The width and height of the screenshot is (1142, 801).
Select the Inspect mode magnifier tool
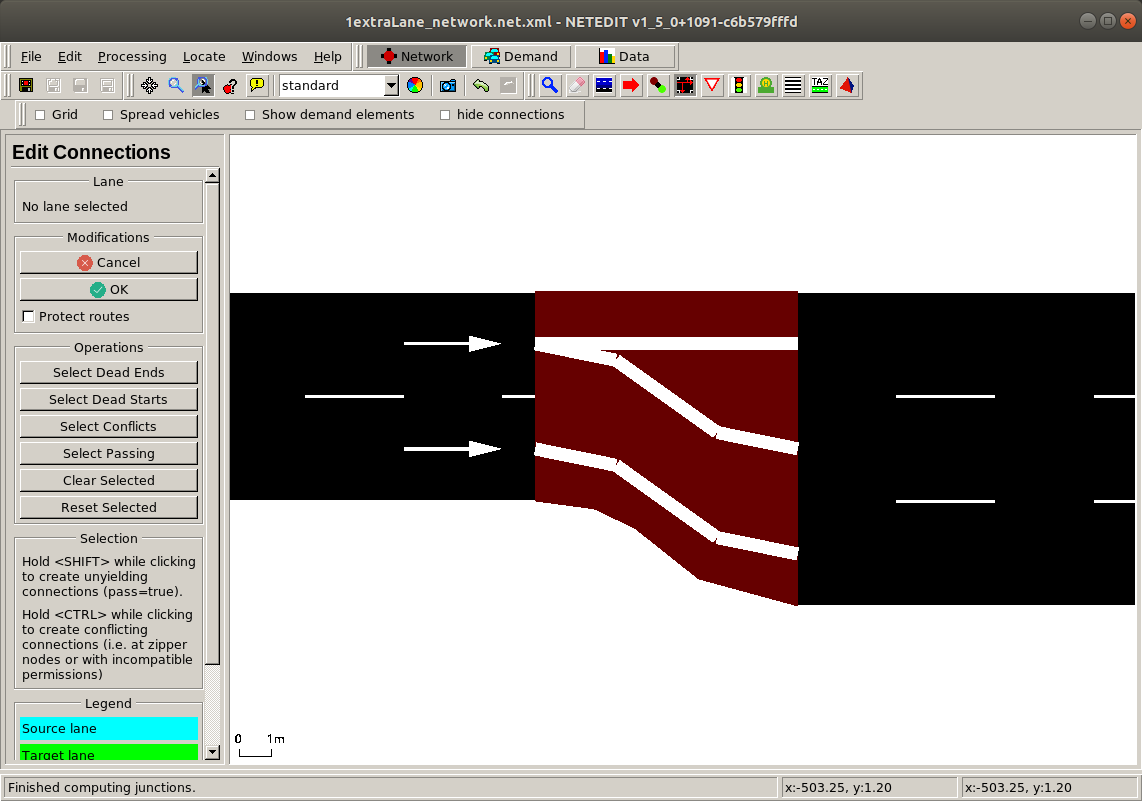[551, 85]
